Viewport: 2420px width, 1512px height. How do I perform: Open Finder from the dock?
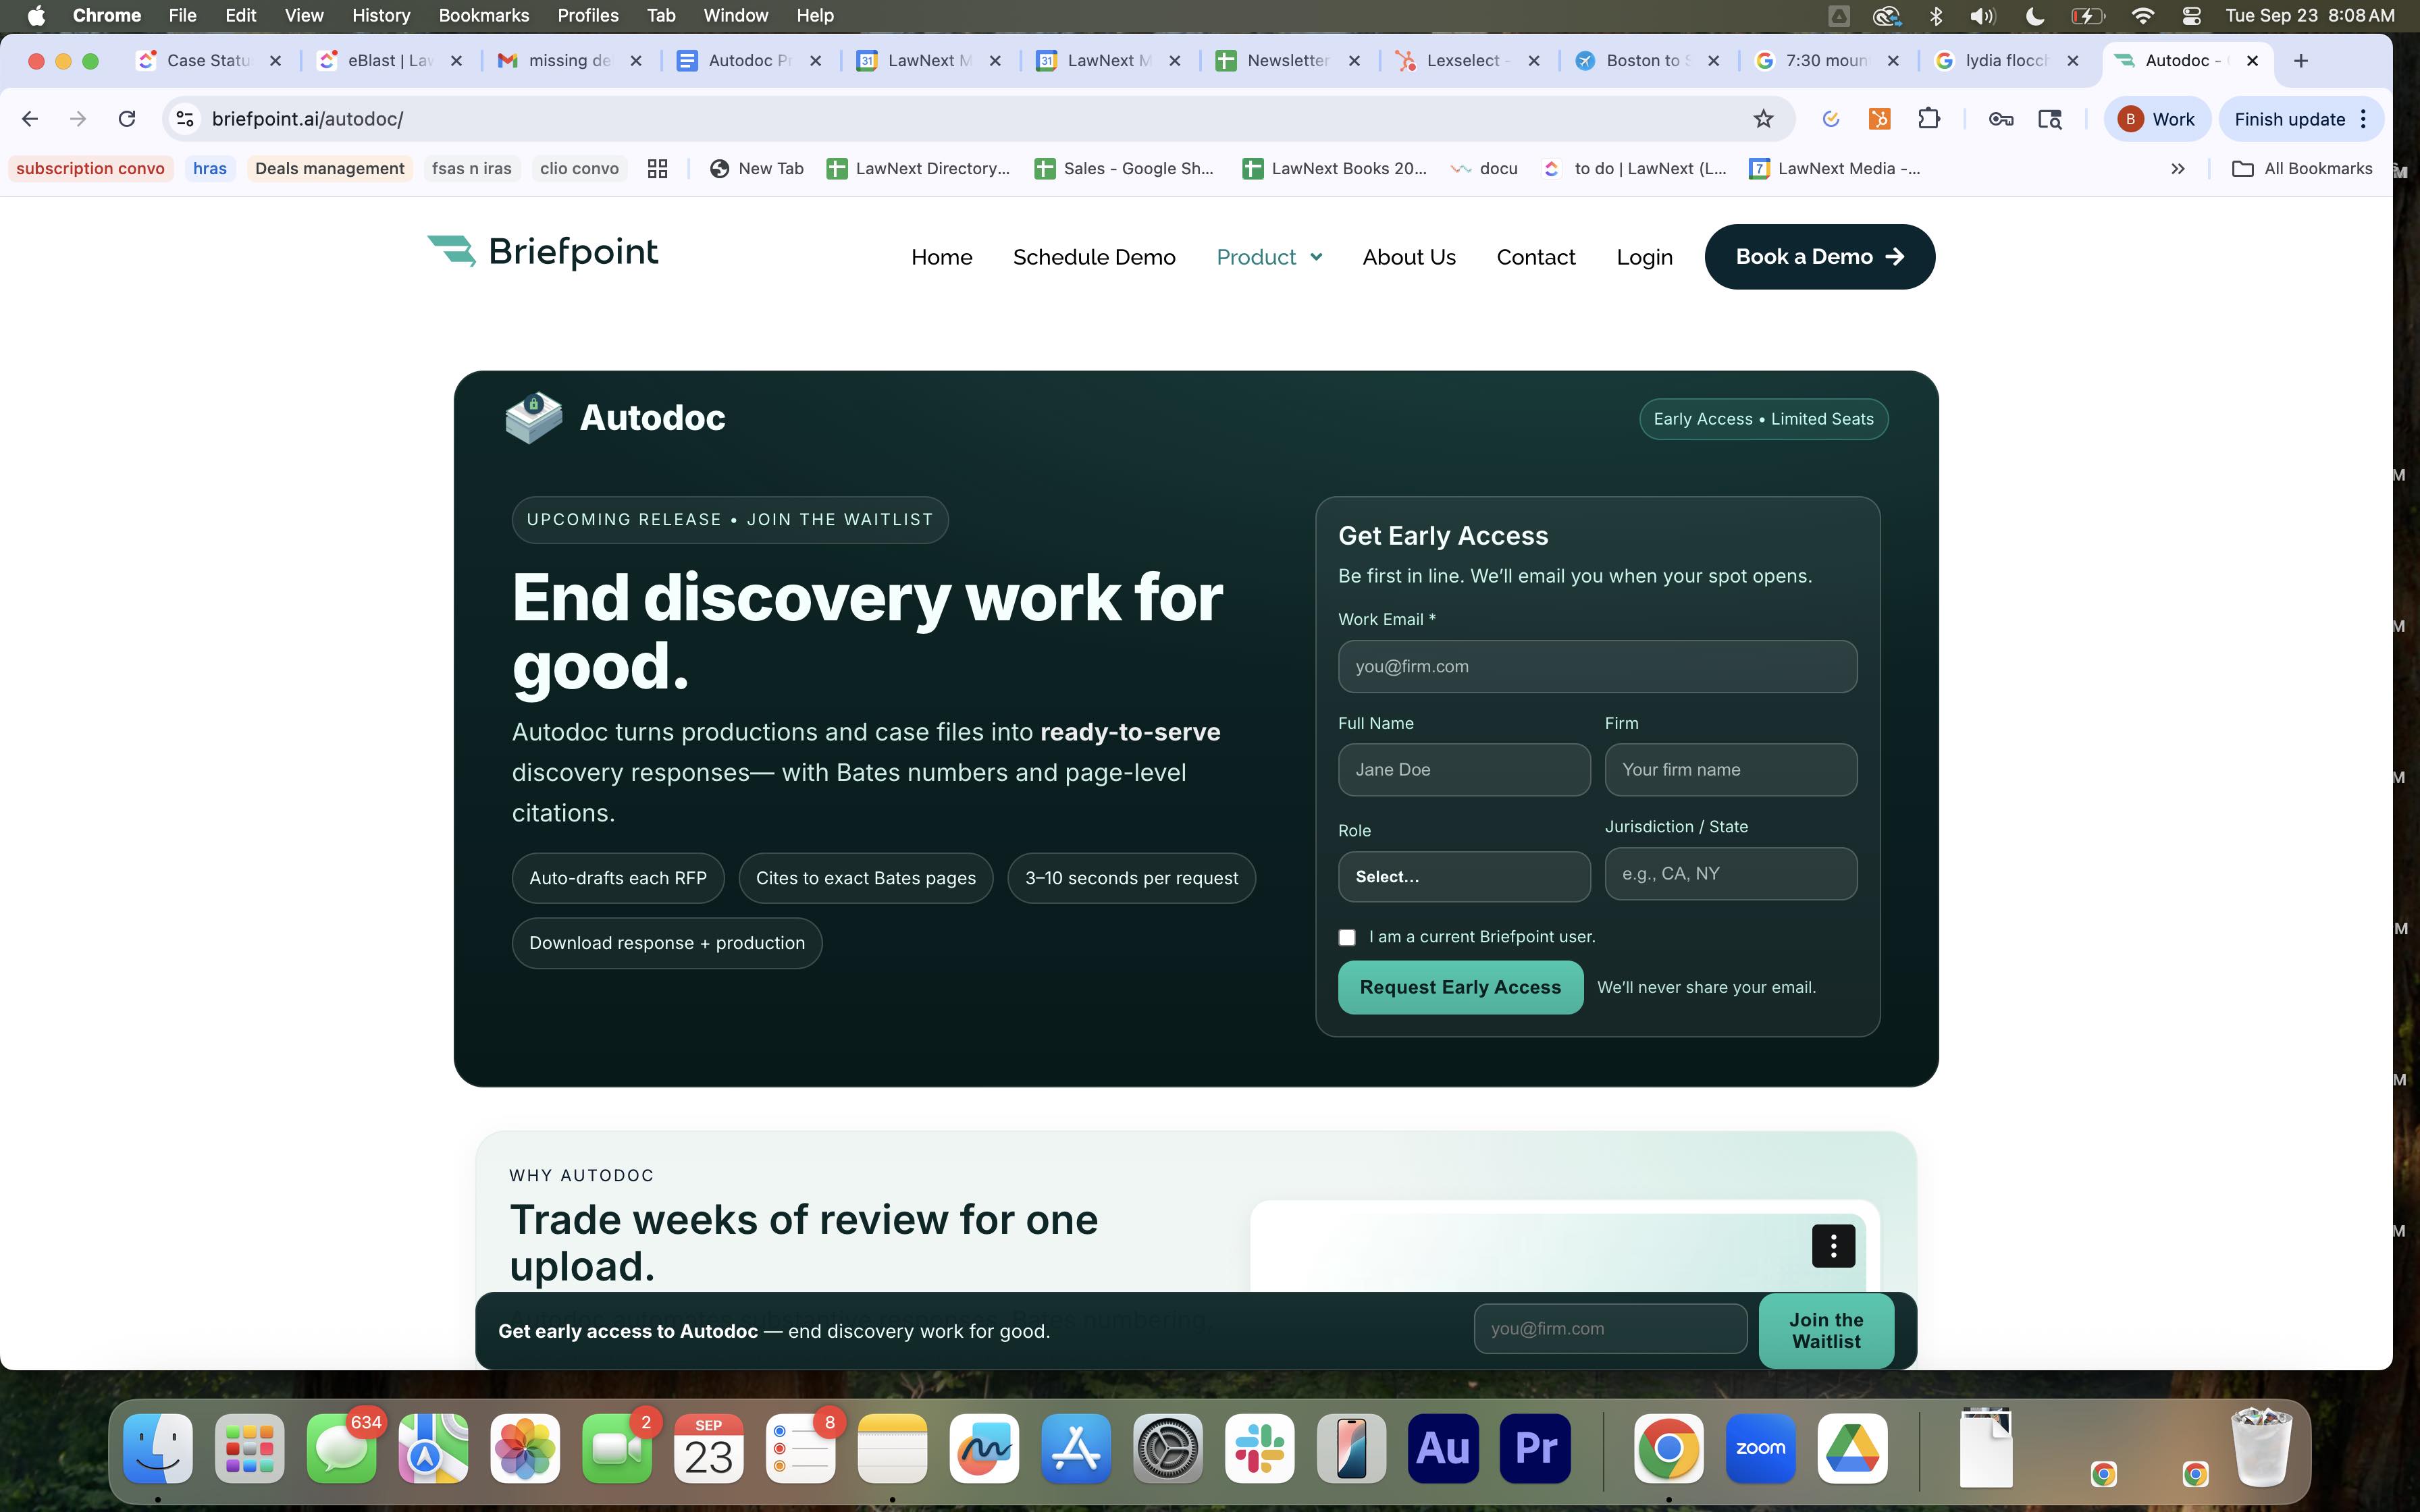coord(158,1448)
